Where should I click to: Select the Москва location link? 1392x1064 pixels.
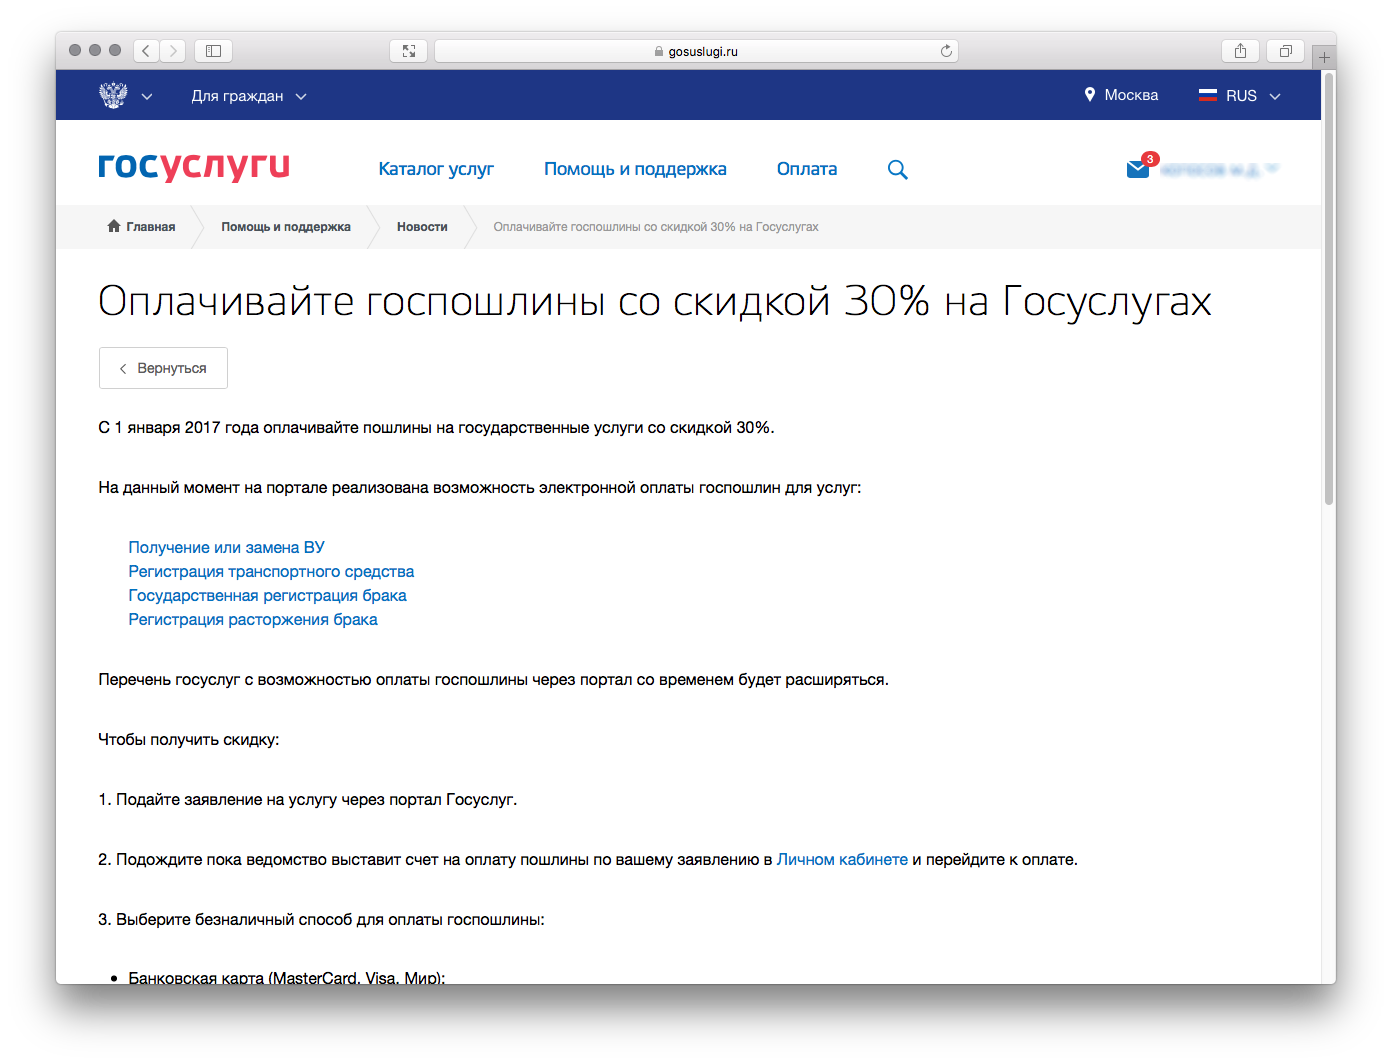tap(1131, 95)
